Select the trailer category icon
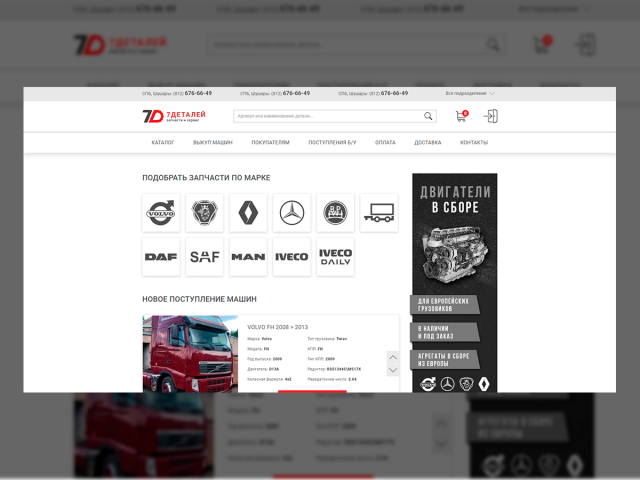The image size is (640, 480). coord(379,213)
